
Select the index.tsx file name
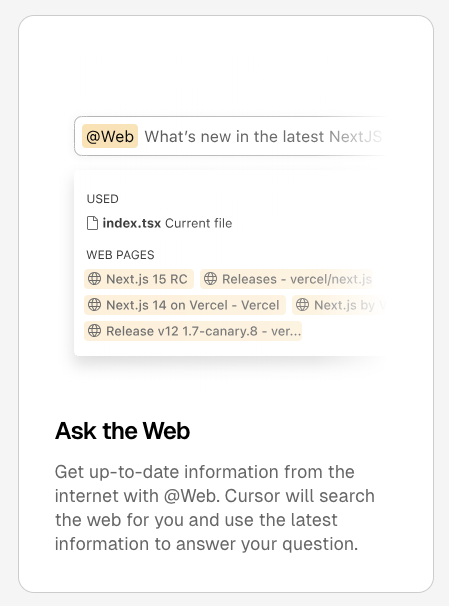pos(131,223)
